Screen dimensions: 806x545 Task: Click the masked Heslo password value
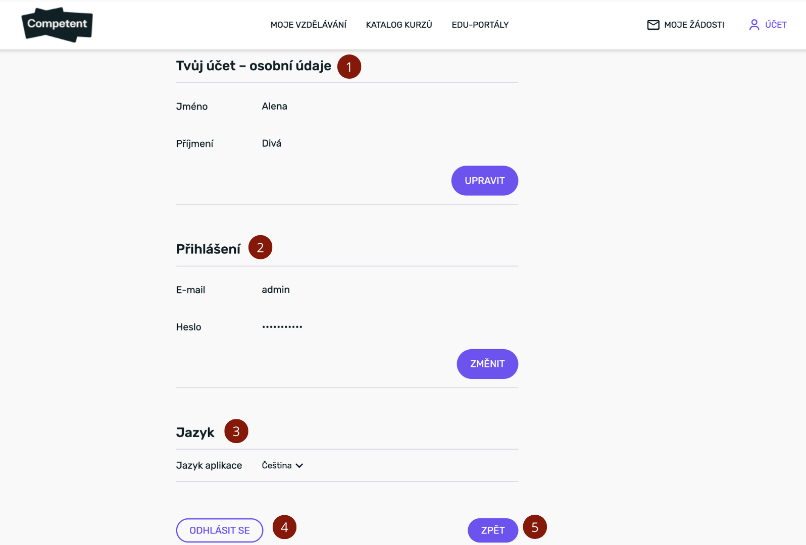point(282,327)
